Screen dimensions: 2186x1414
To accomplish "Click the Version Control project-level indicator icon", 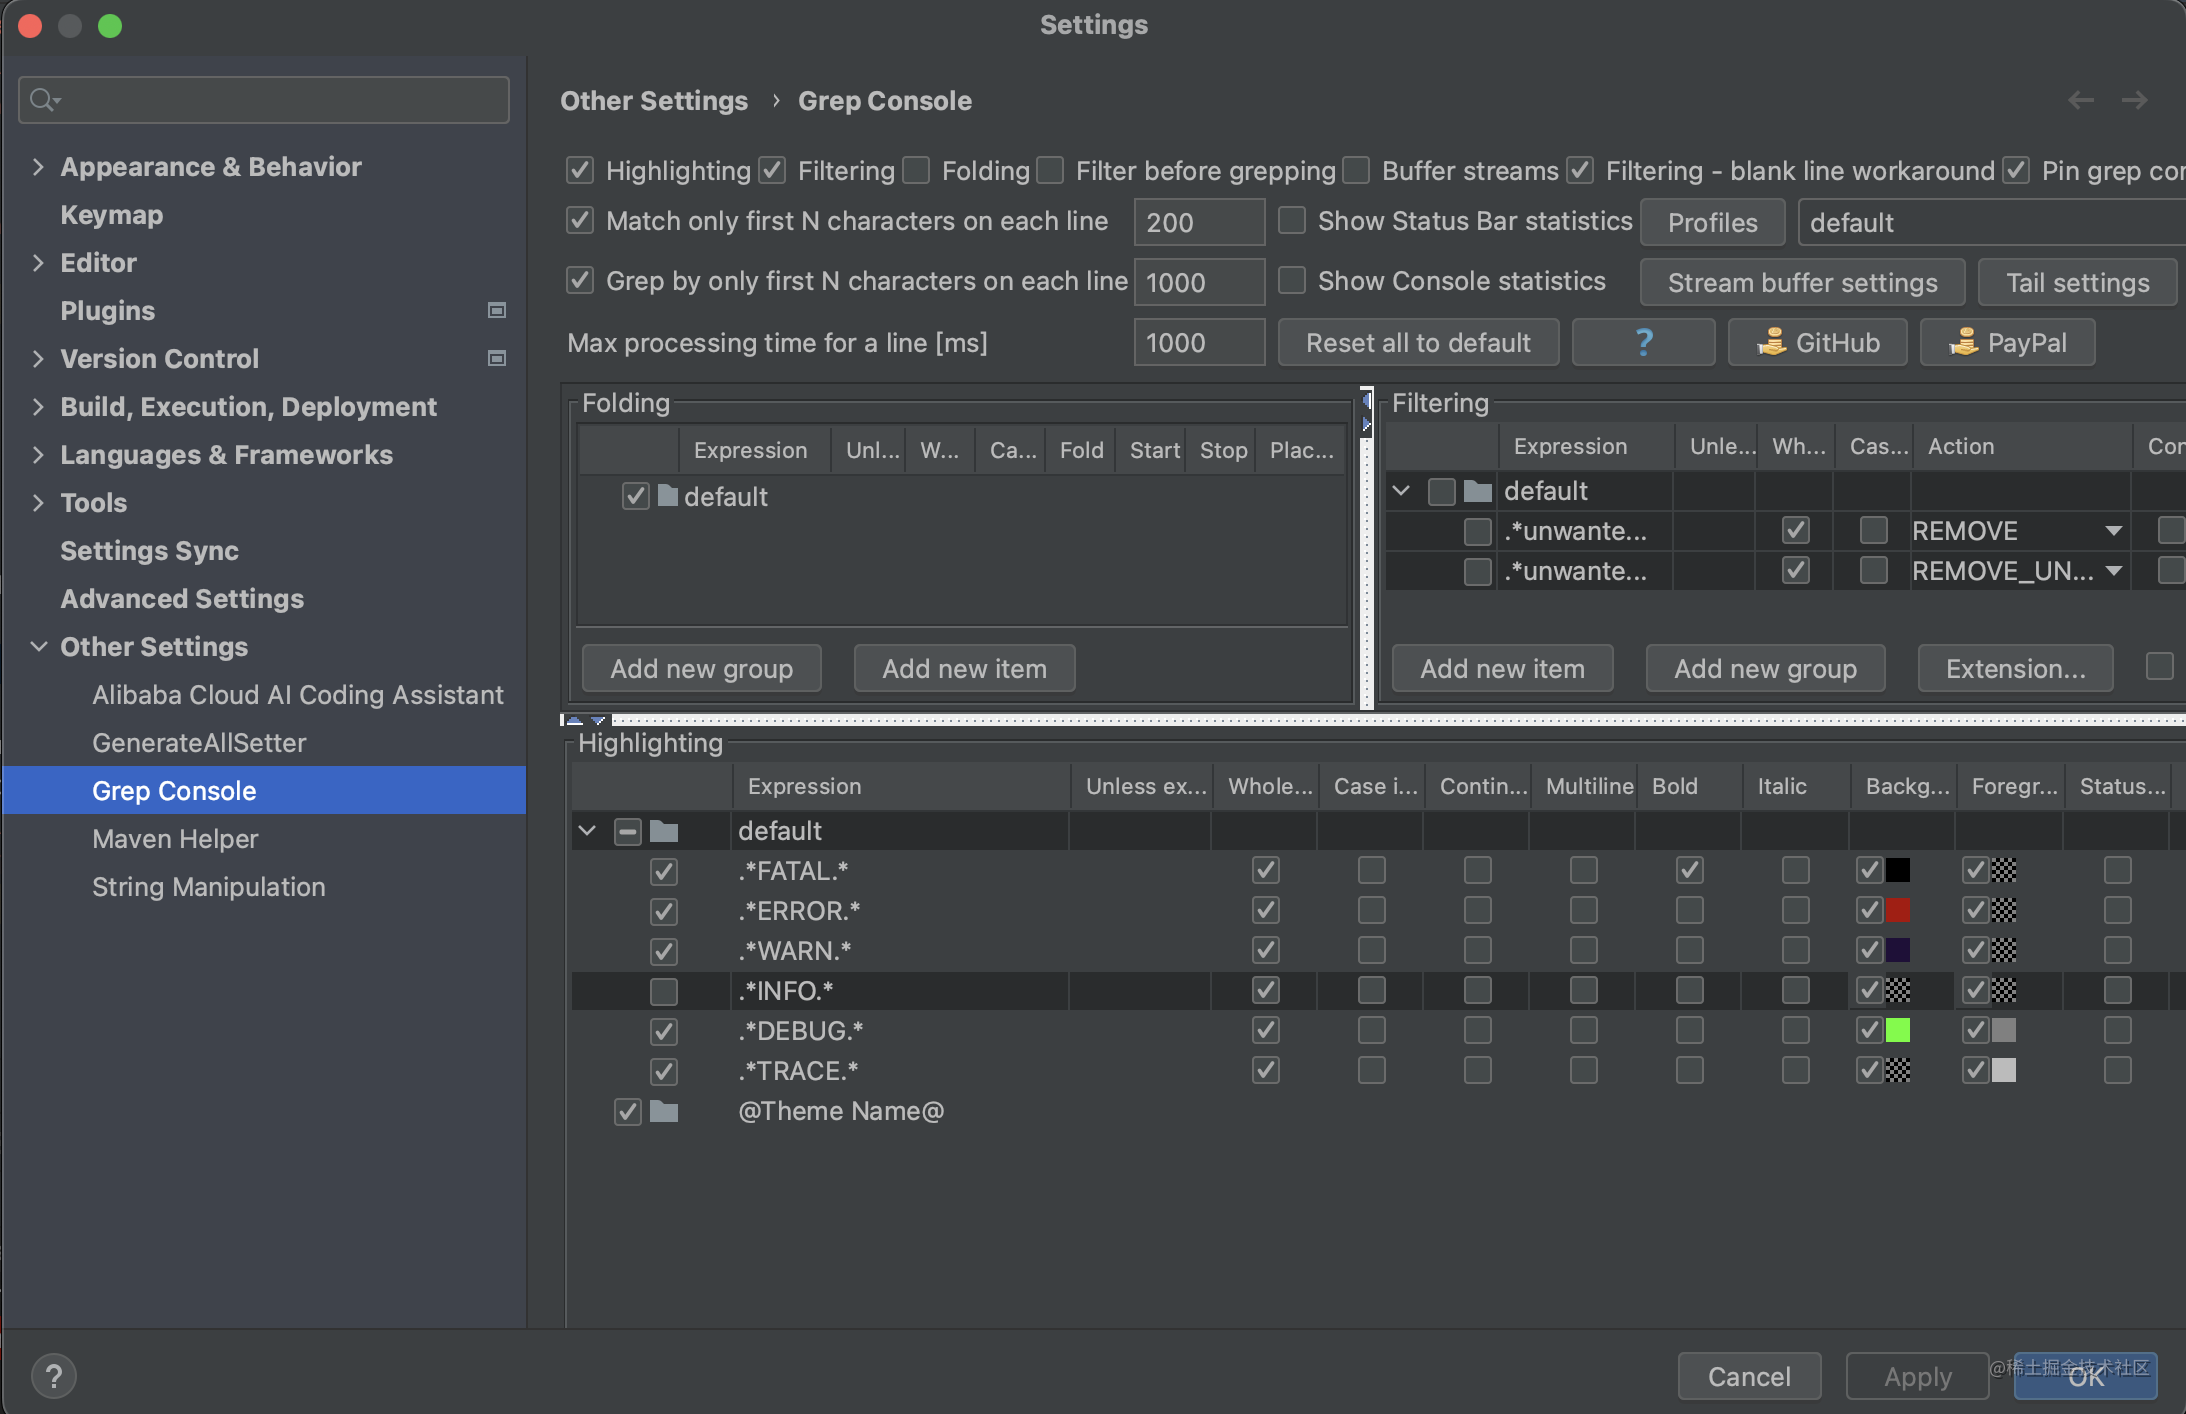I will 496,359.
